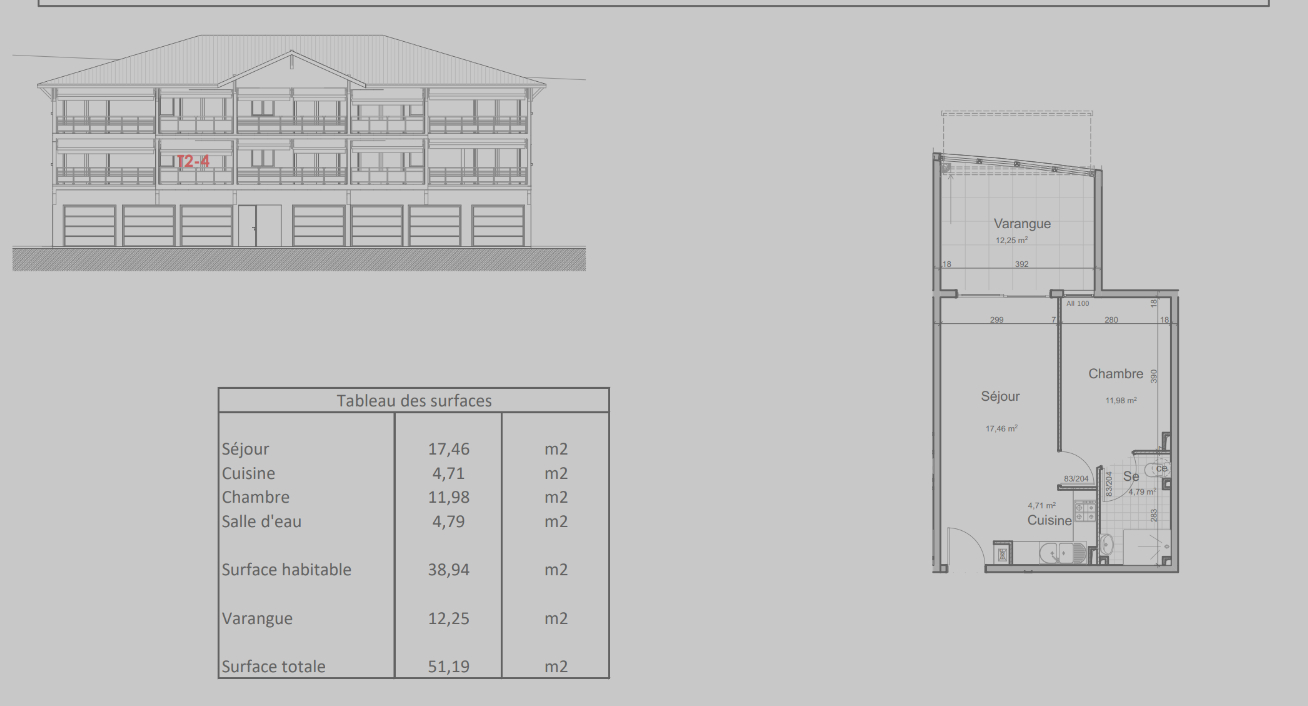Select the Chambre room label on plan

tap(1115, 374)
